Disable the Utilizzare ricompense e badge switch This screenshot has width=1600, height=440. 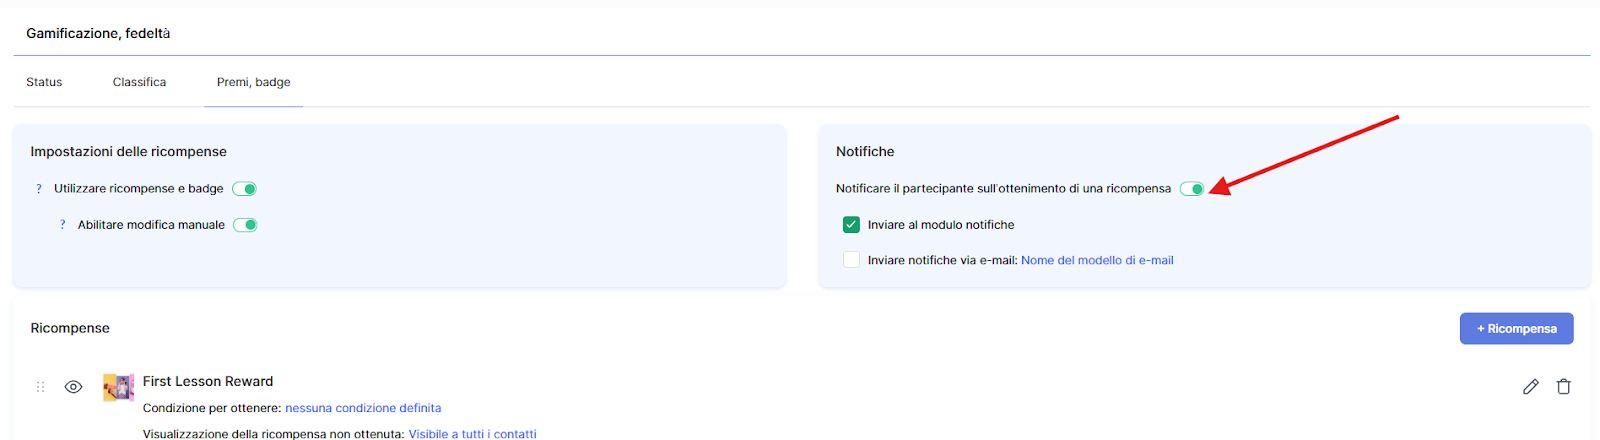[245, 189]
